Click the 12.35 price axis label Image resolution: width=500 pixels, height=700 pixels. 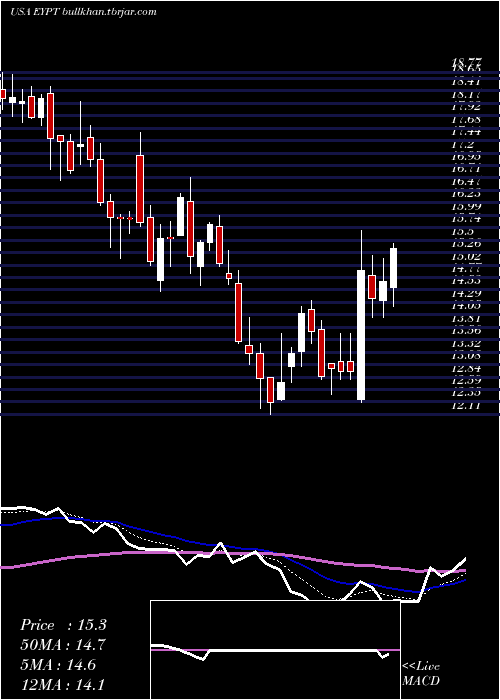coord(466,393)
